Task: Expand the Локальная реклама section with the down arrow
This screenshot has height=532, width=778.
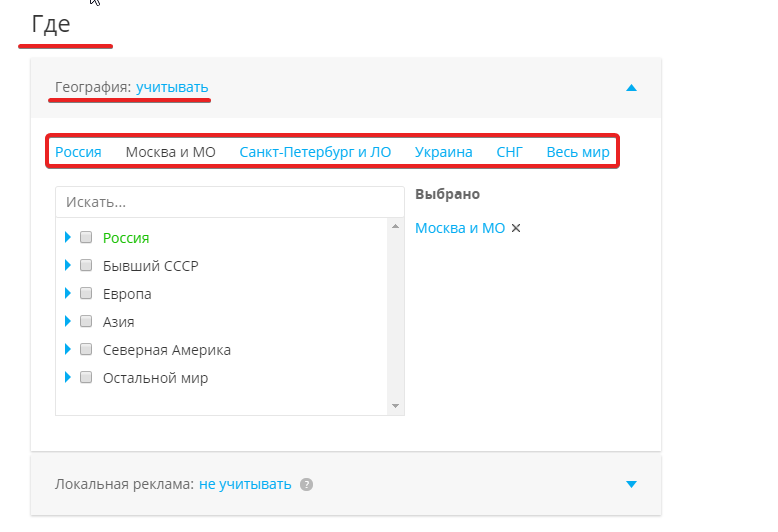Action: (x=631, y=484)
